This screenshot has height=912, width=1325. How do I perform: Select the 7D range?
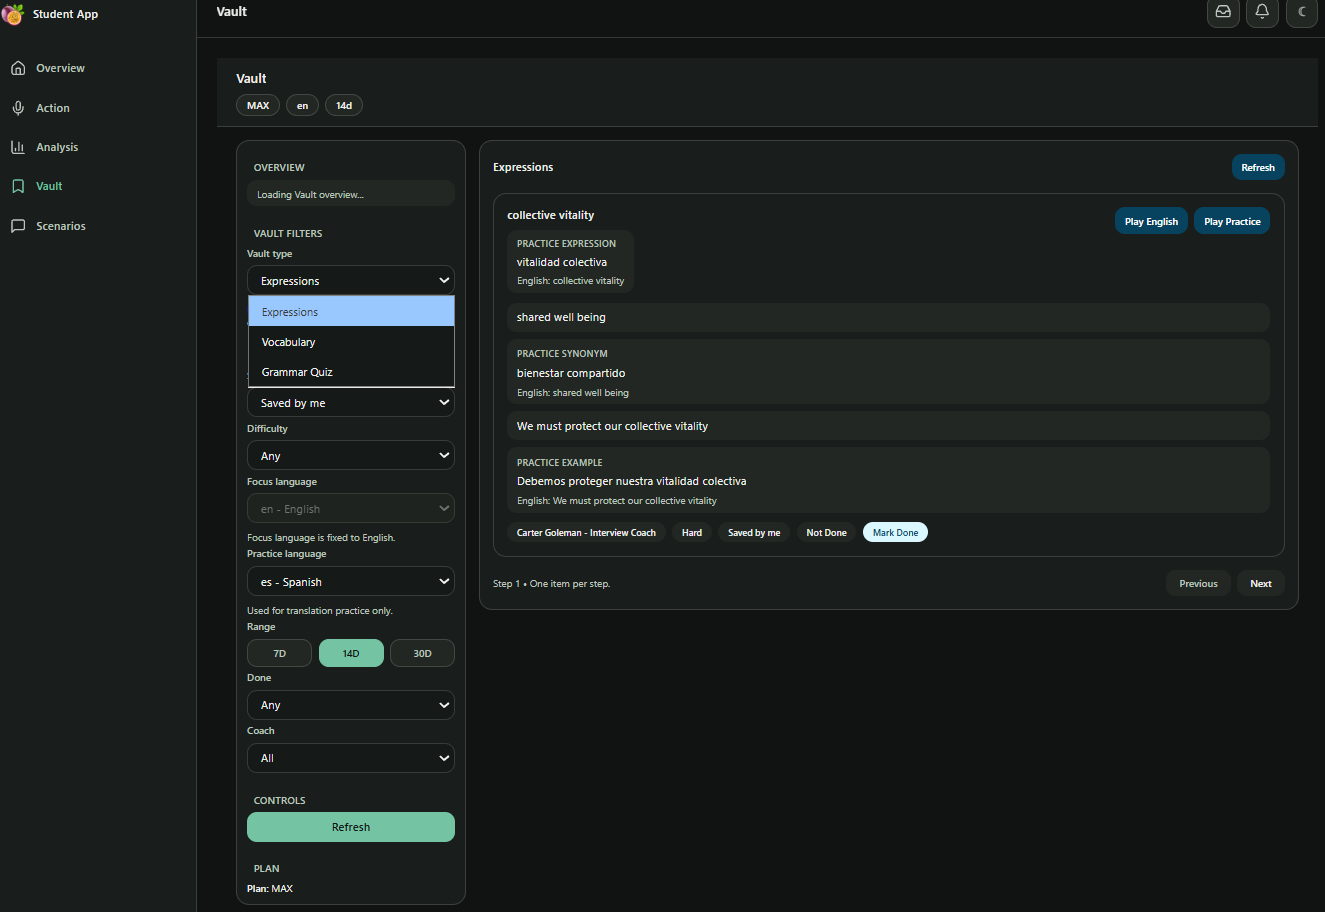pyautogui.click(x=279, y=653)
